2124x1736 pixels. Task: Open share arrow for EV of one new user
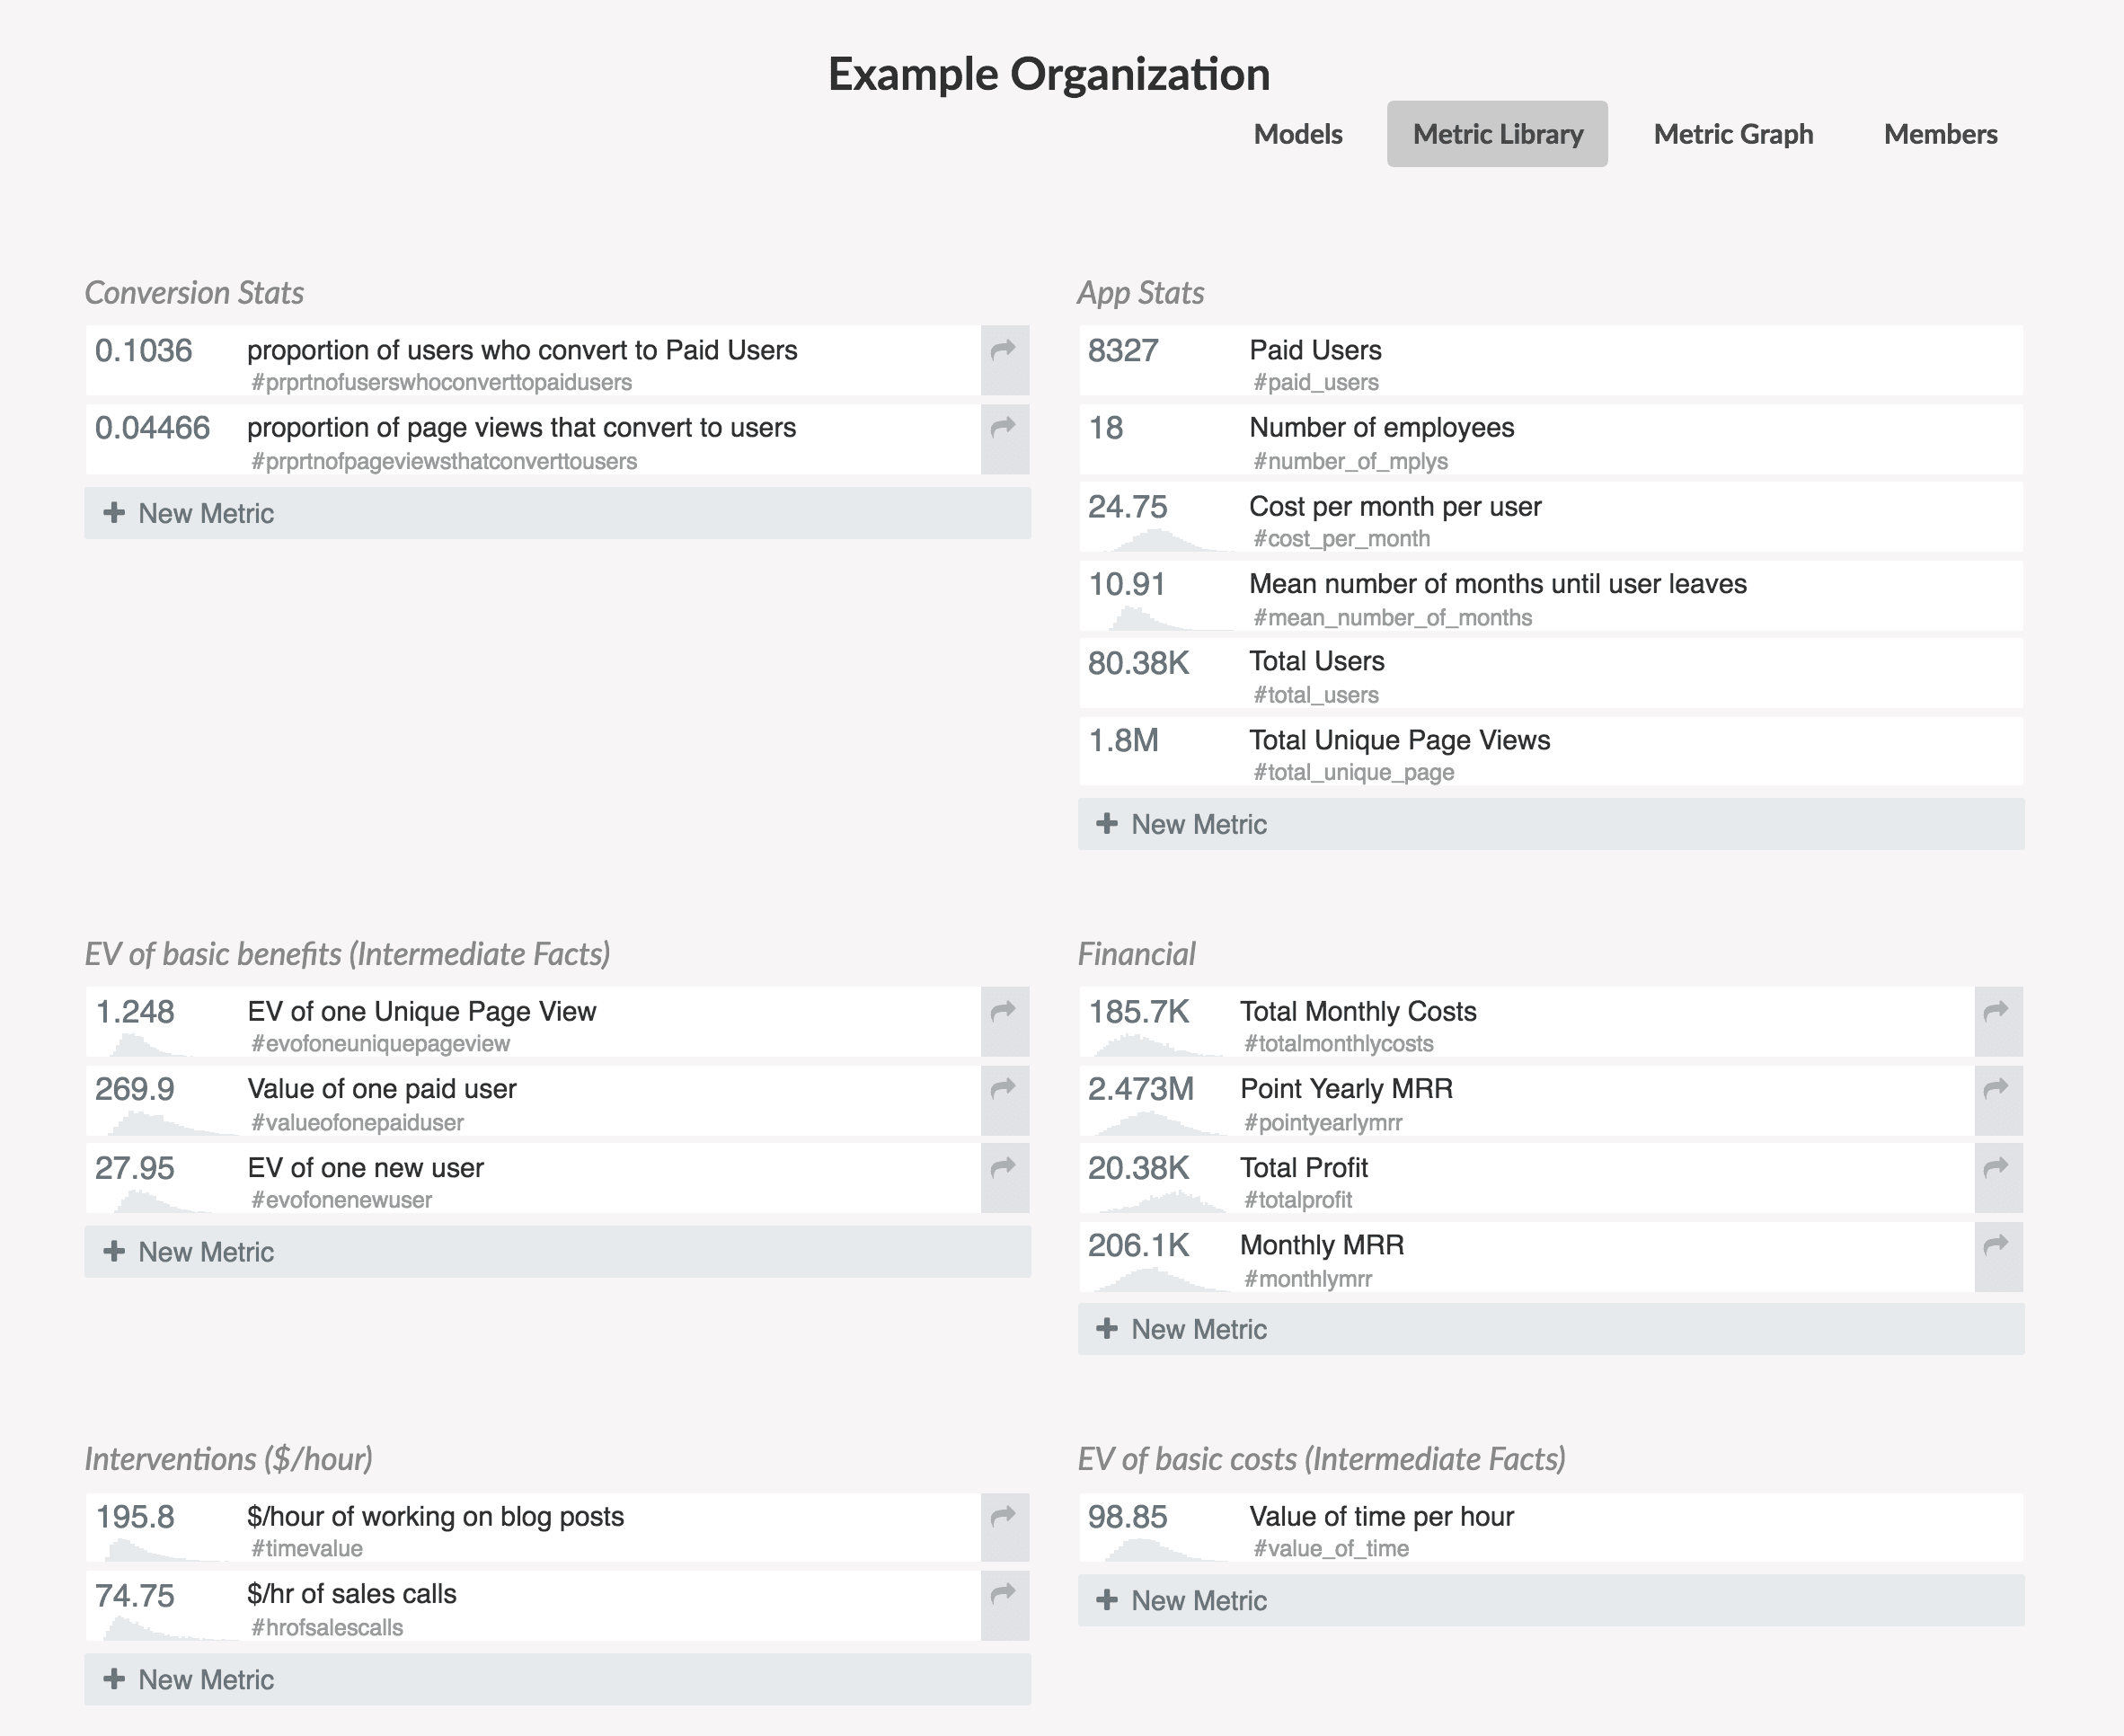(1005, 1178)
